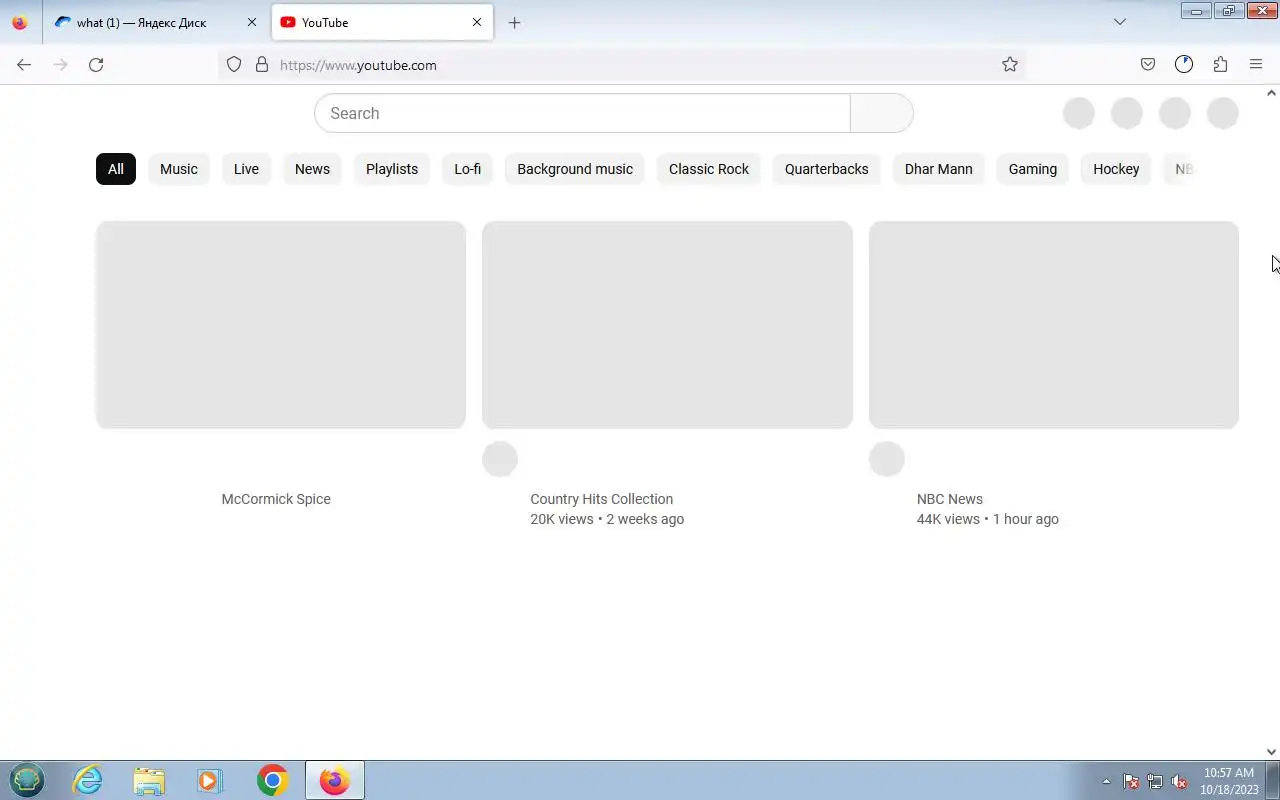Show hidden system tray icons
This screenshot has height=800, width=1280.
click(x=1106, y=781)
